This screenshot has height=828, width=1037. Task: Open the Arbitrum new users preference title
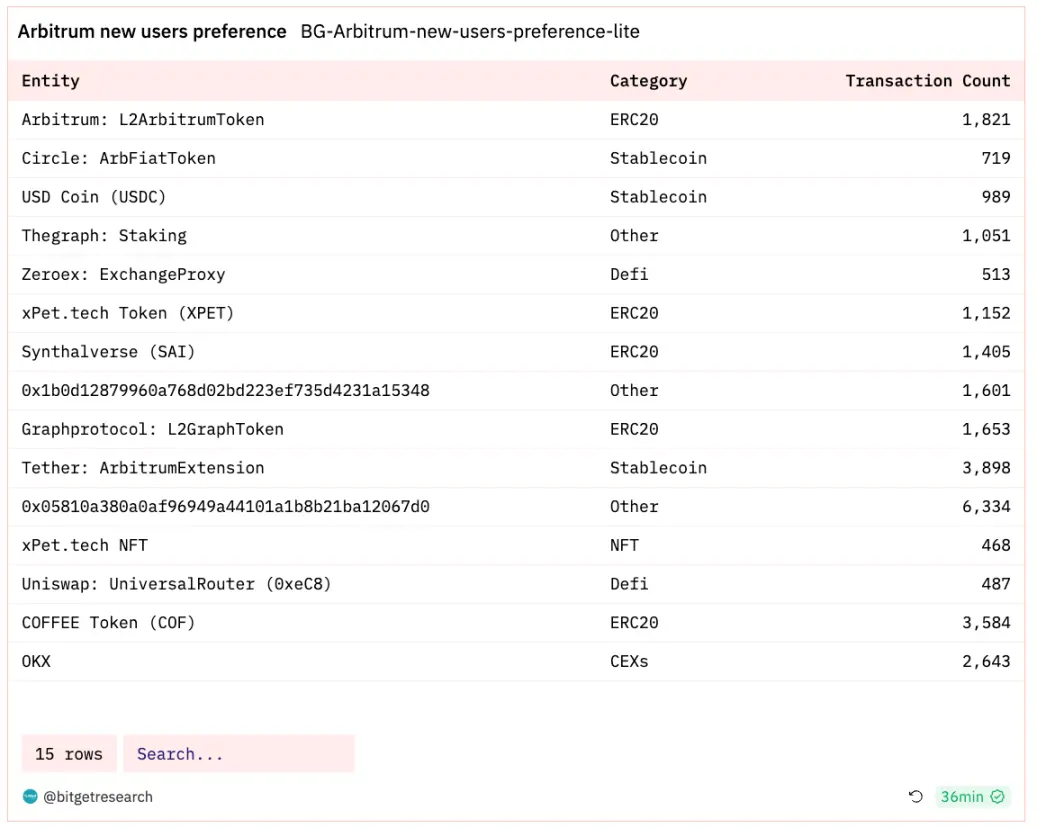(x=152, y=32)
